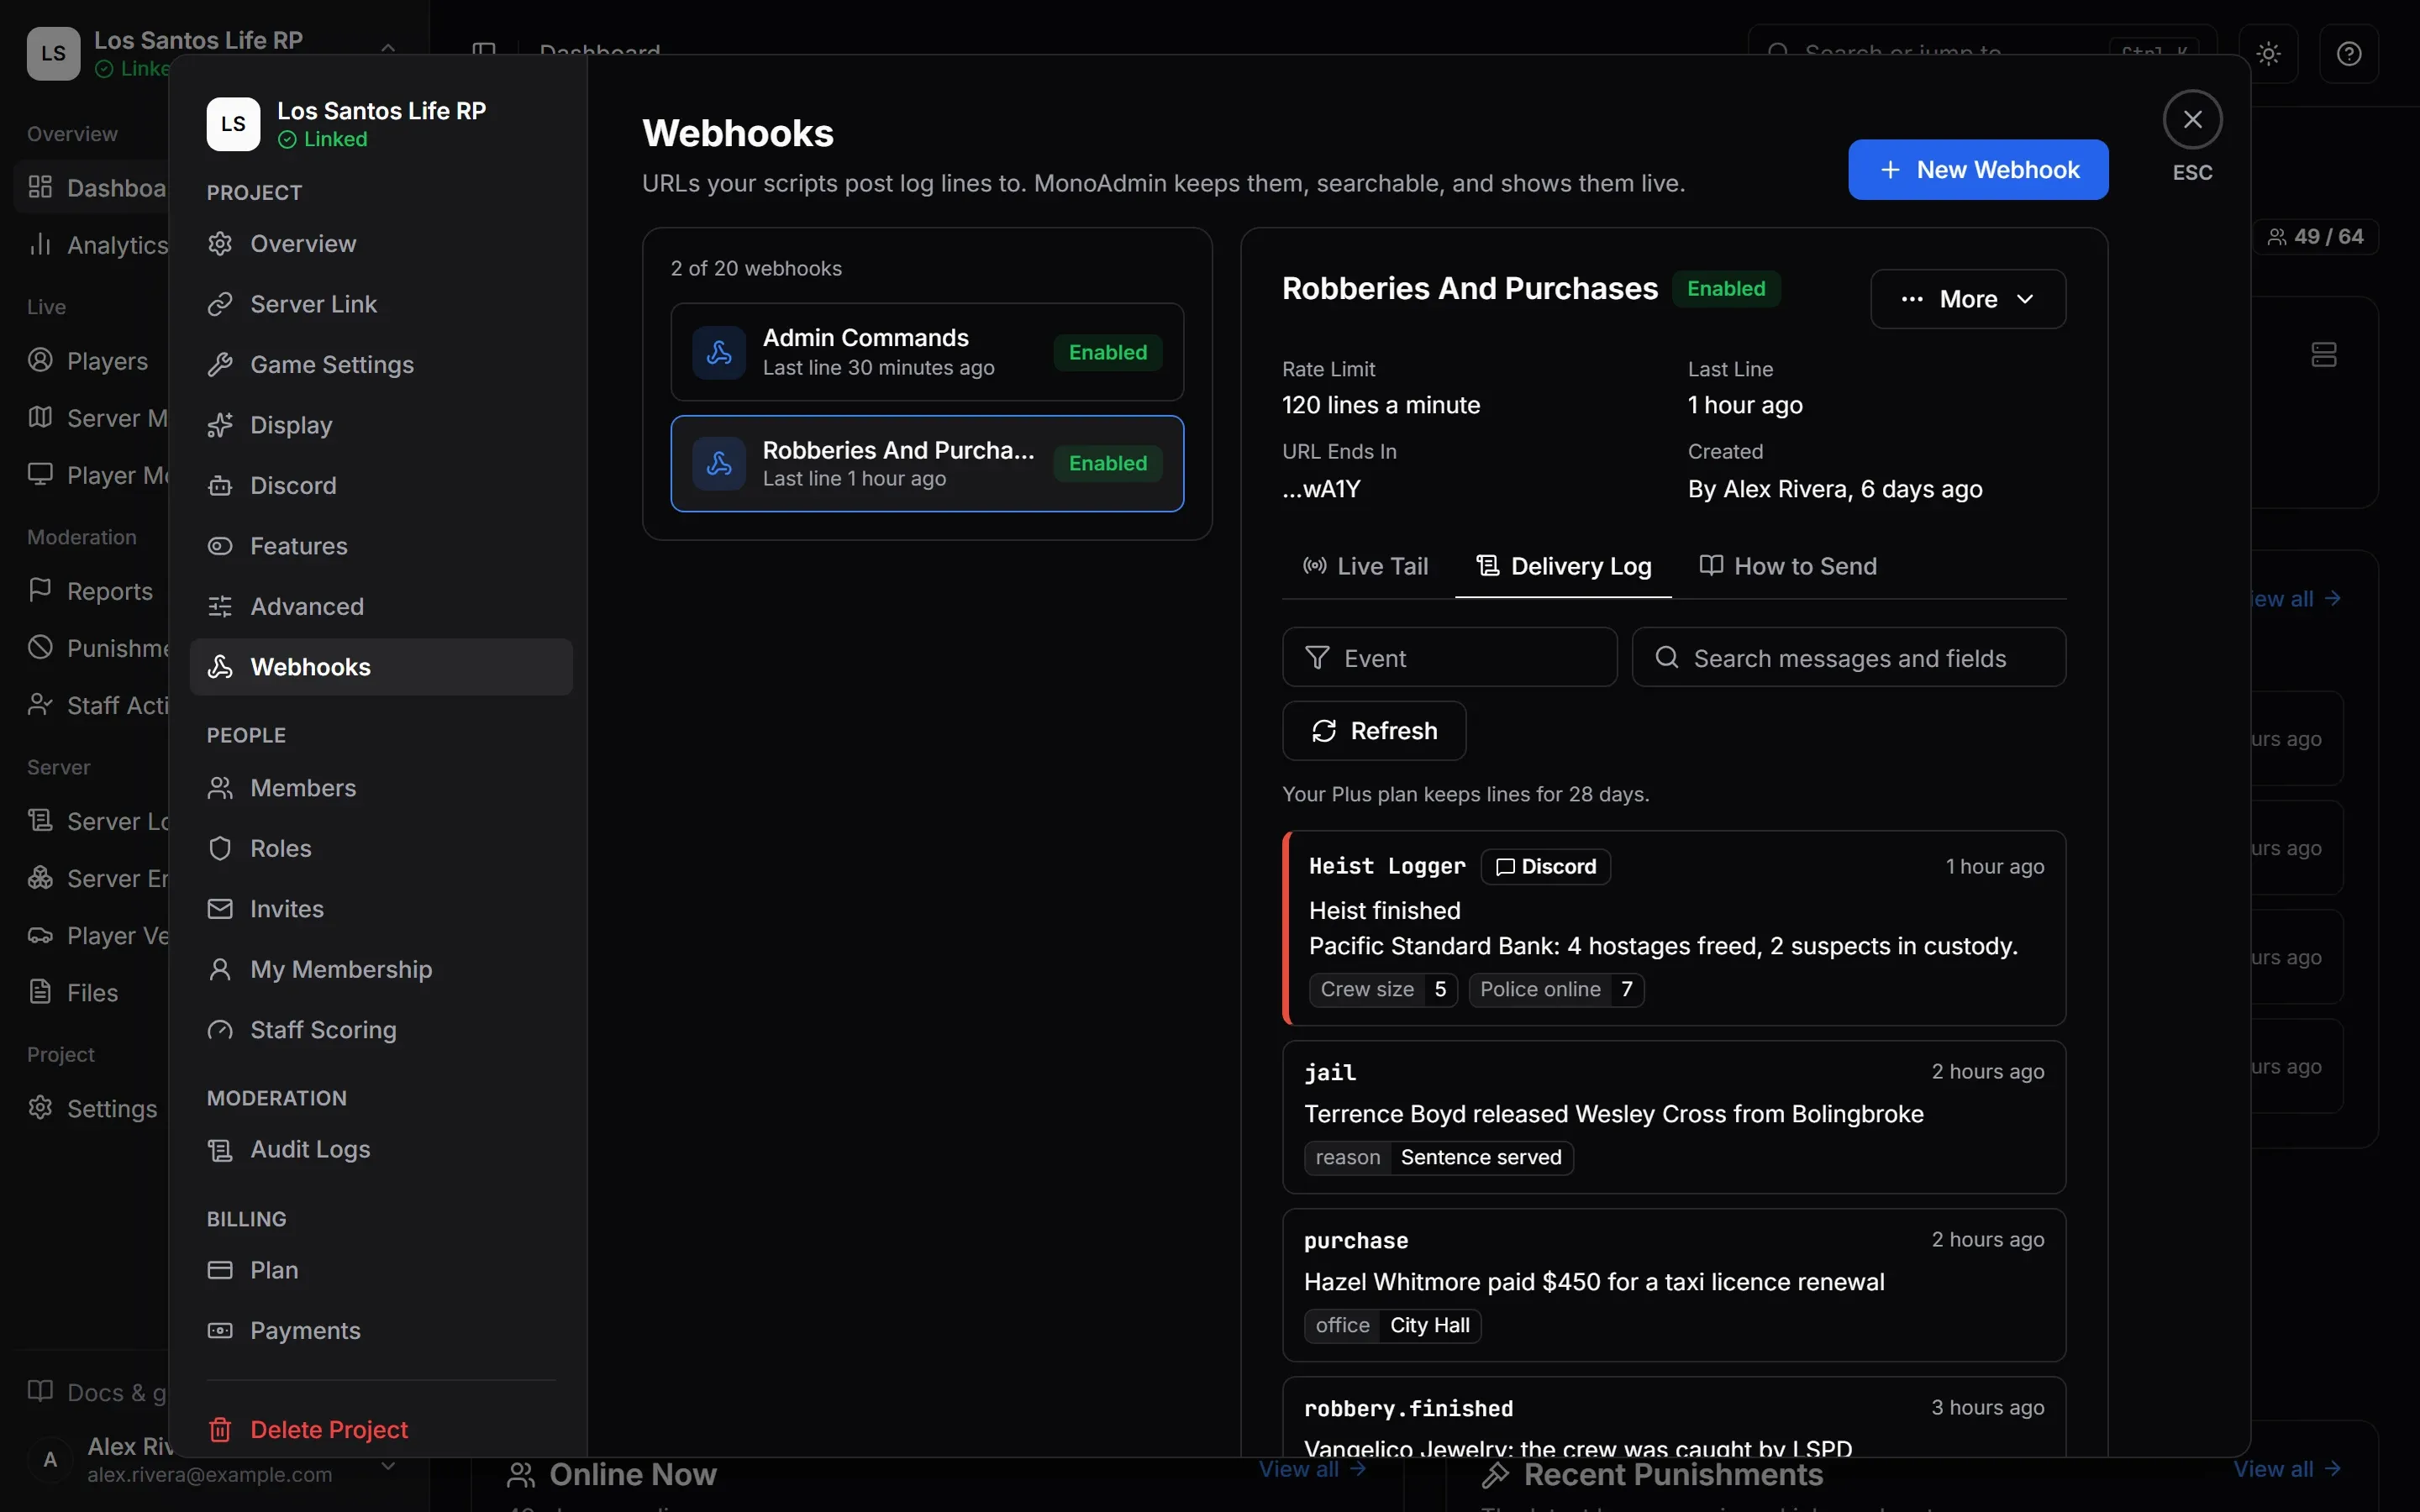2420x1512 pixels.
Task: Switch to Live Tail tab
Action: pyautogui.click(x=1365, y=566)
